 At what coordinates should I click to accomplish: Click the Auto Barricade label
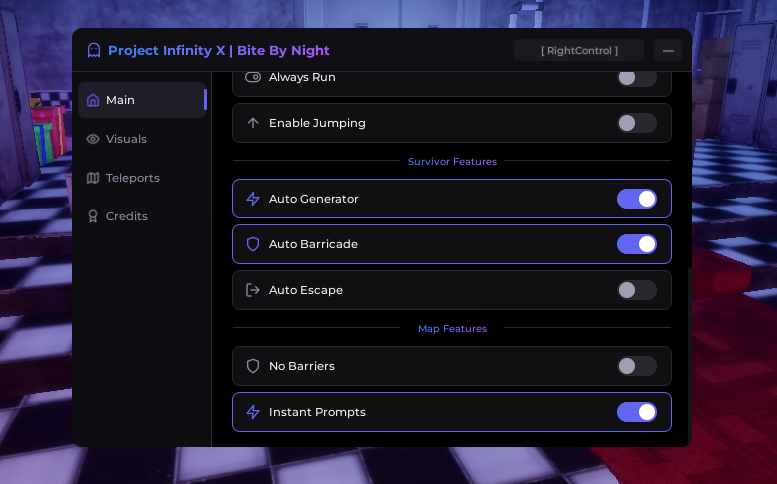point(313,244)
